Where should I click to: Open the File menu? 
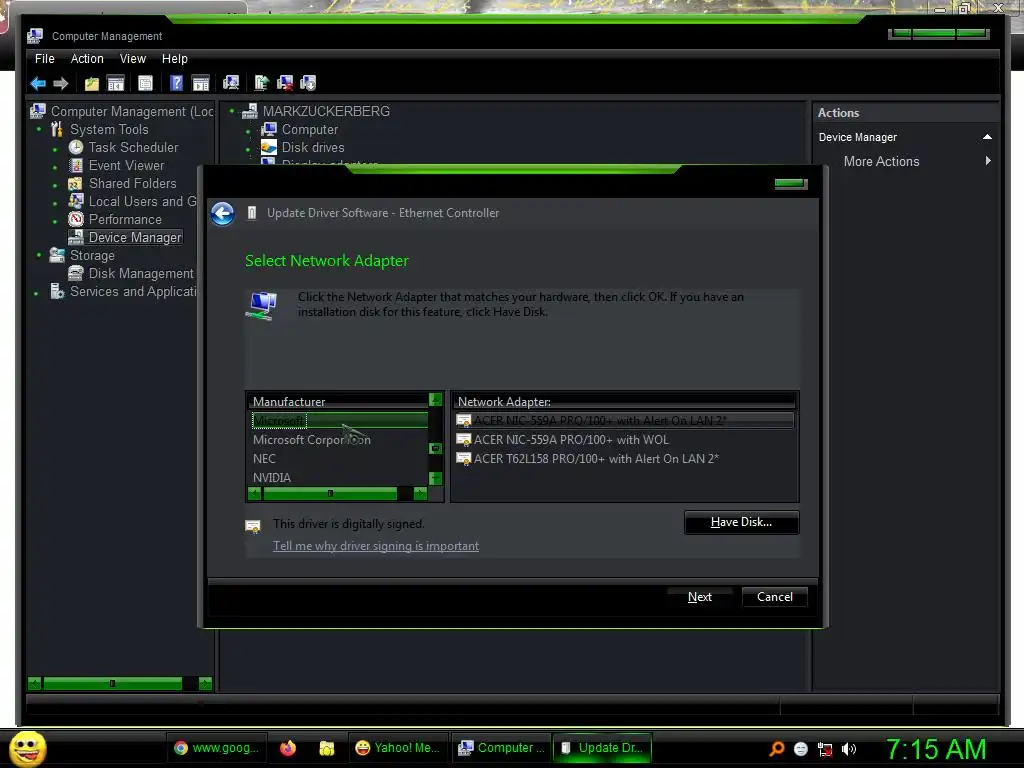coord(44,59)
